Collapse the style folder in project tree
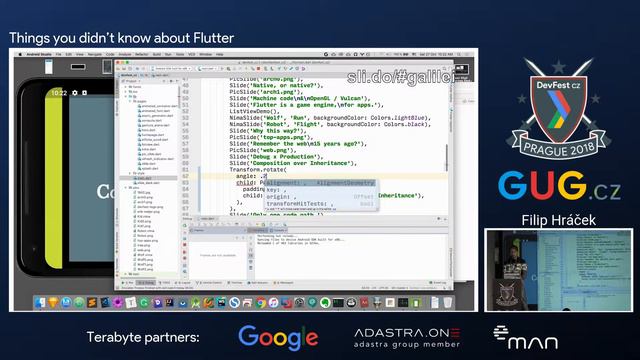 coord(130,173)
